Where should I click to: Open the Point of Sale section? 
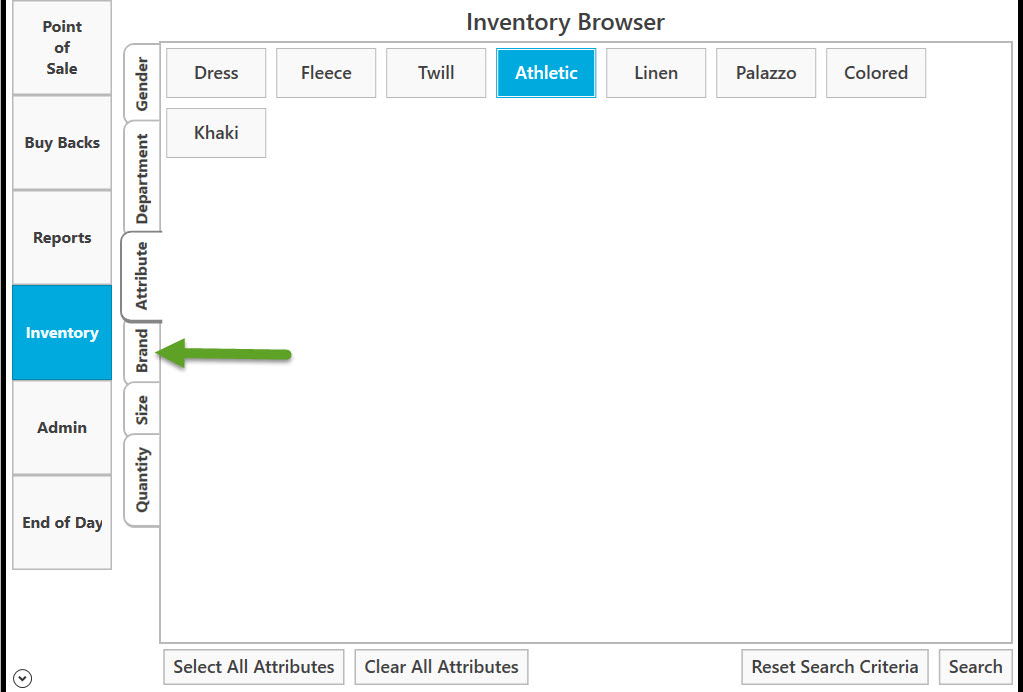pos(62,48)
